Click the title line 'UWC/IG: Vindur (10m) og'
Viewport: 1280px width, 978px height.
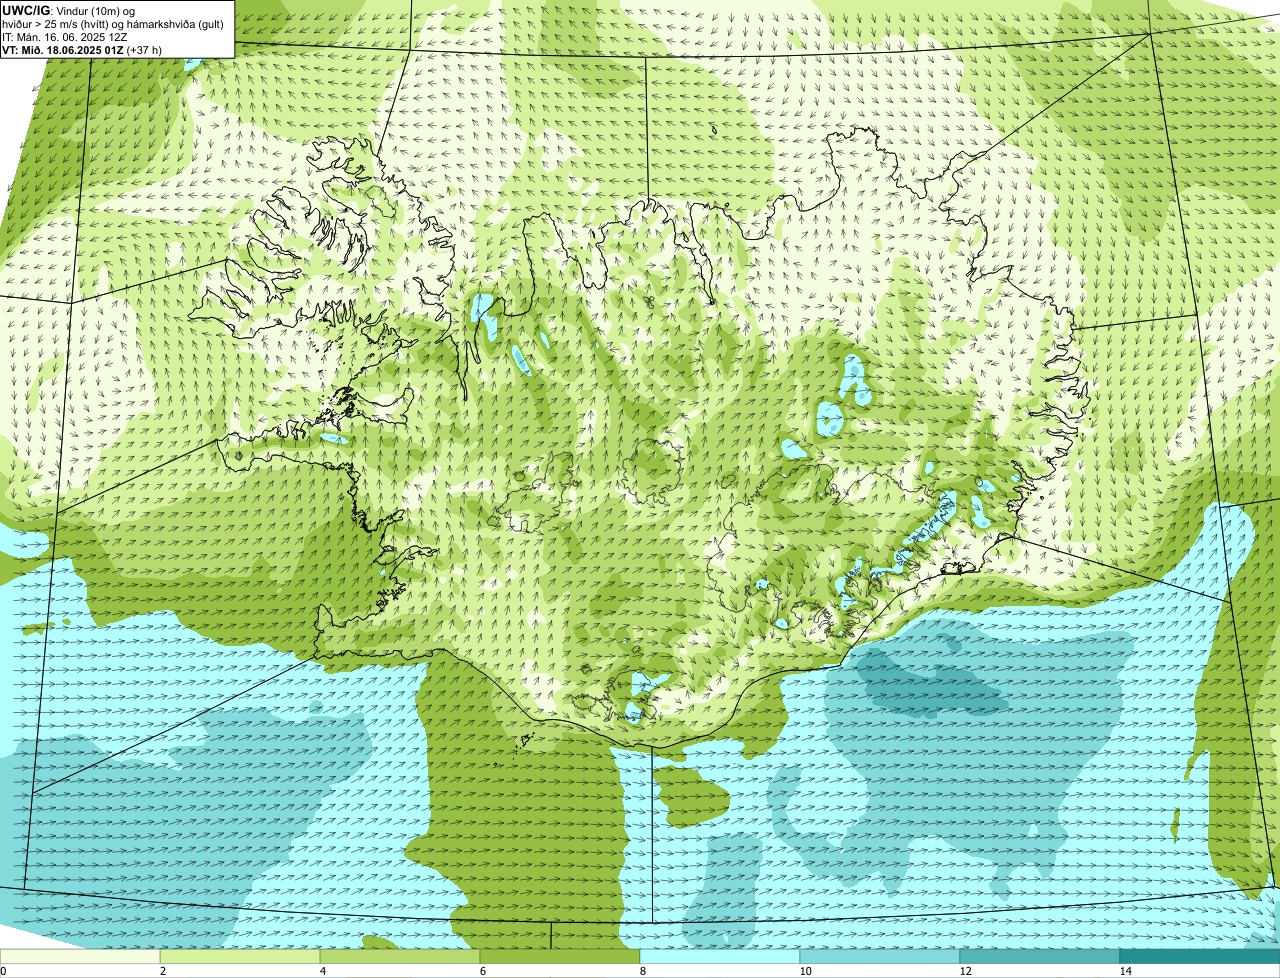pos(69,10)
